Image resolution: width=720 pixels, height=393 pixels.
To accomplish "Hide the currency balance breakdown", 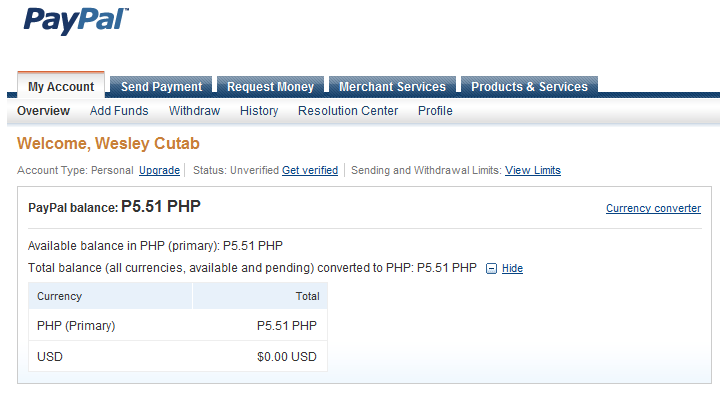I will click(512, 268).
